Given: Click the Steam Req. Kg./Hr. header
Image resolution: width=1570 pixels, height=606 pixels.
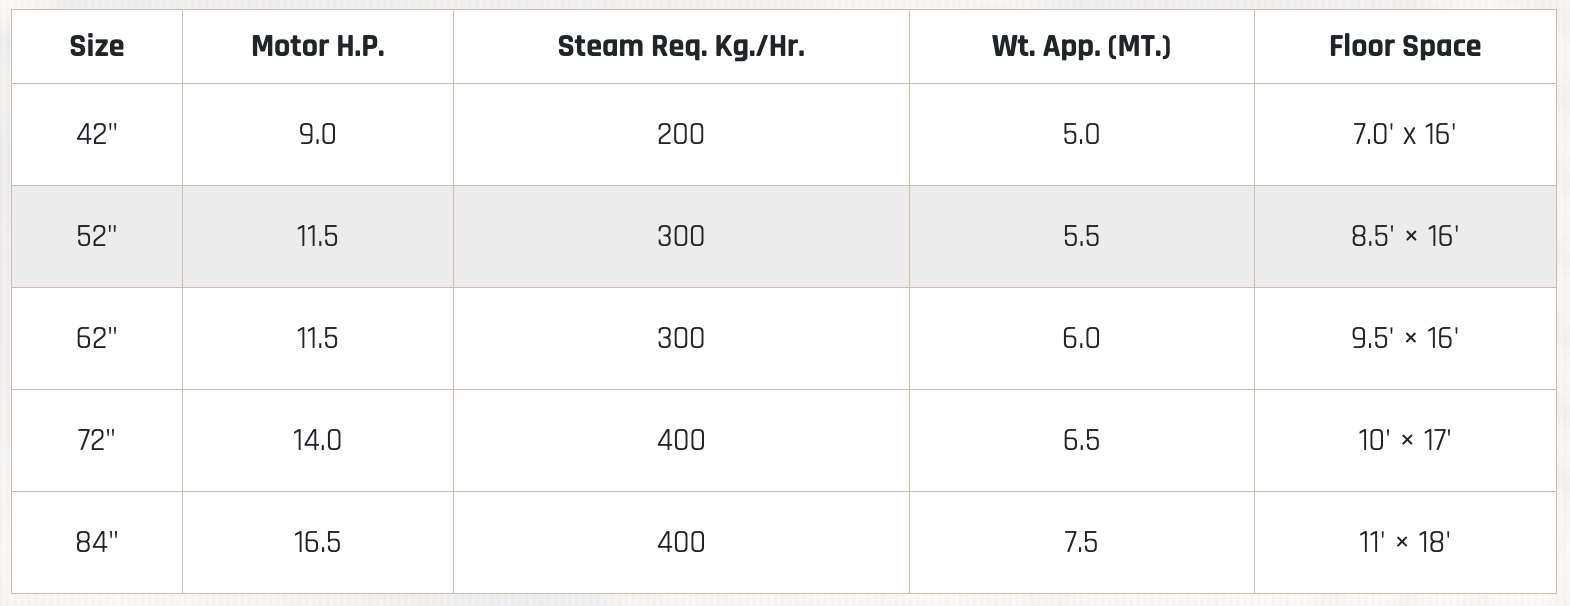Looking at the screenshot, I should click(681, 47).
